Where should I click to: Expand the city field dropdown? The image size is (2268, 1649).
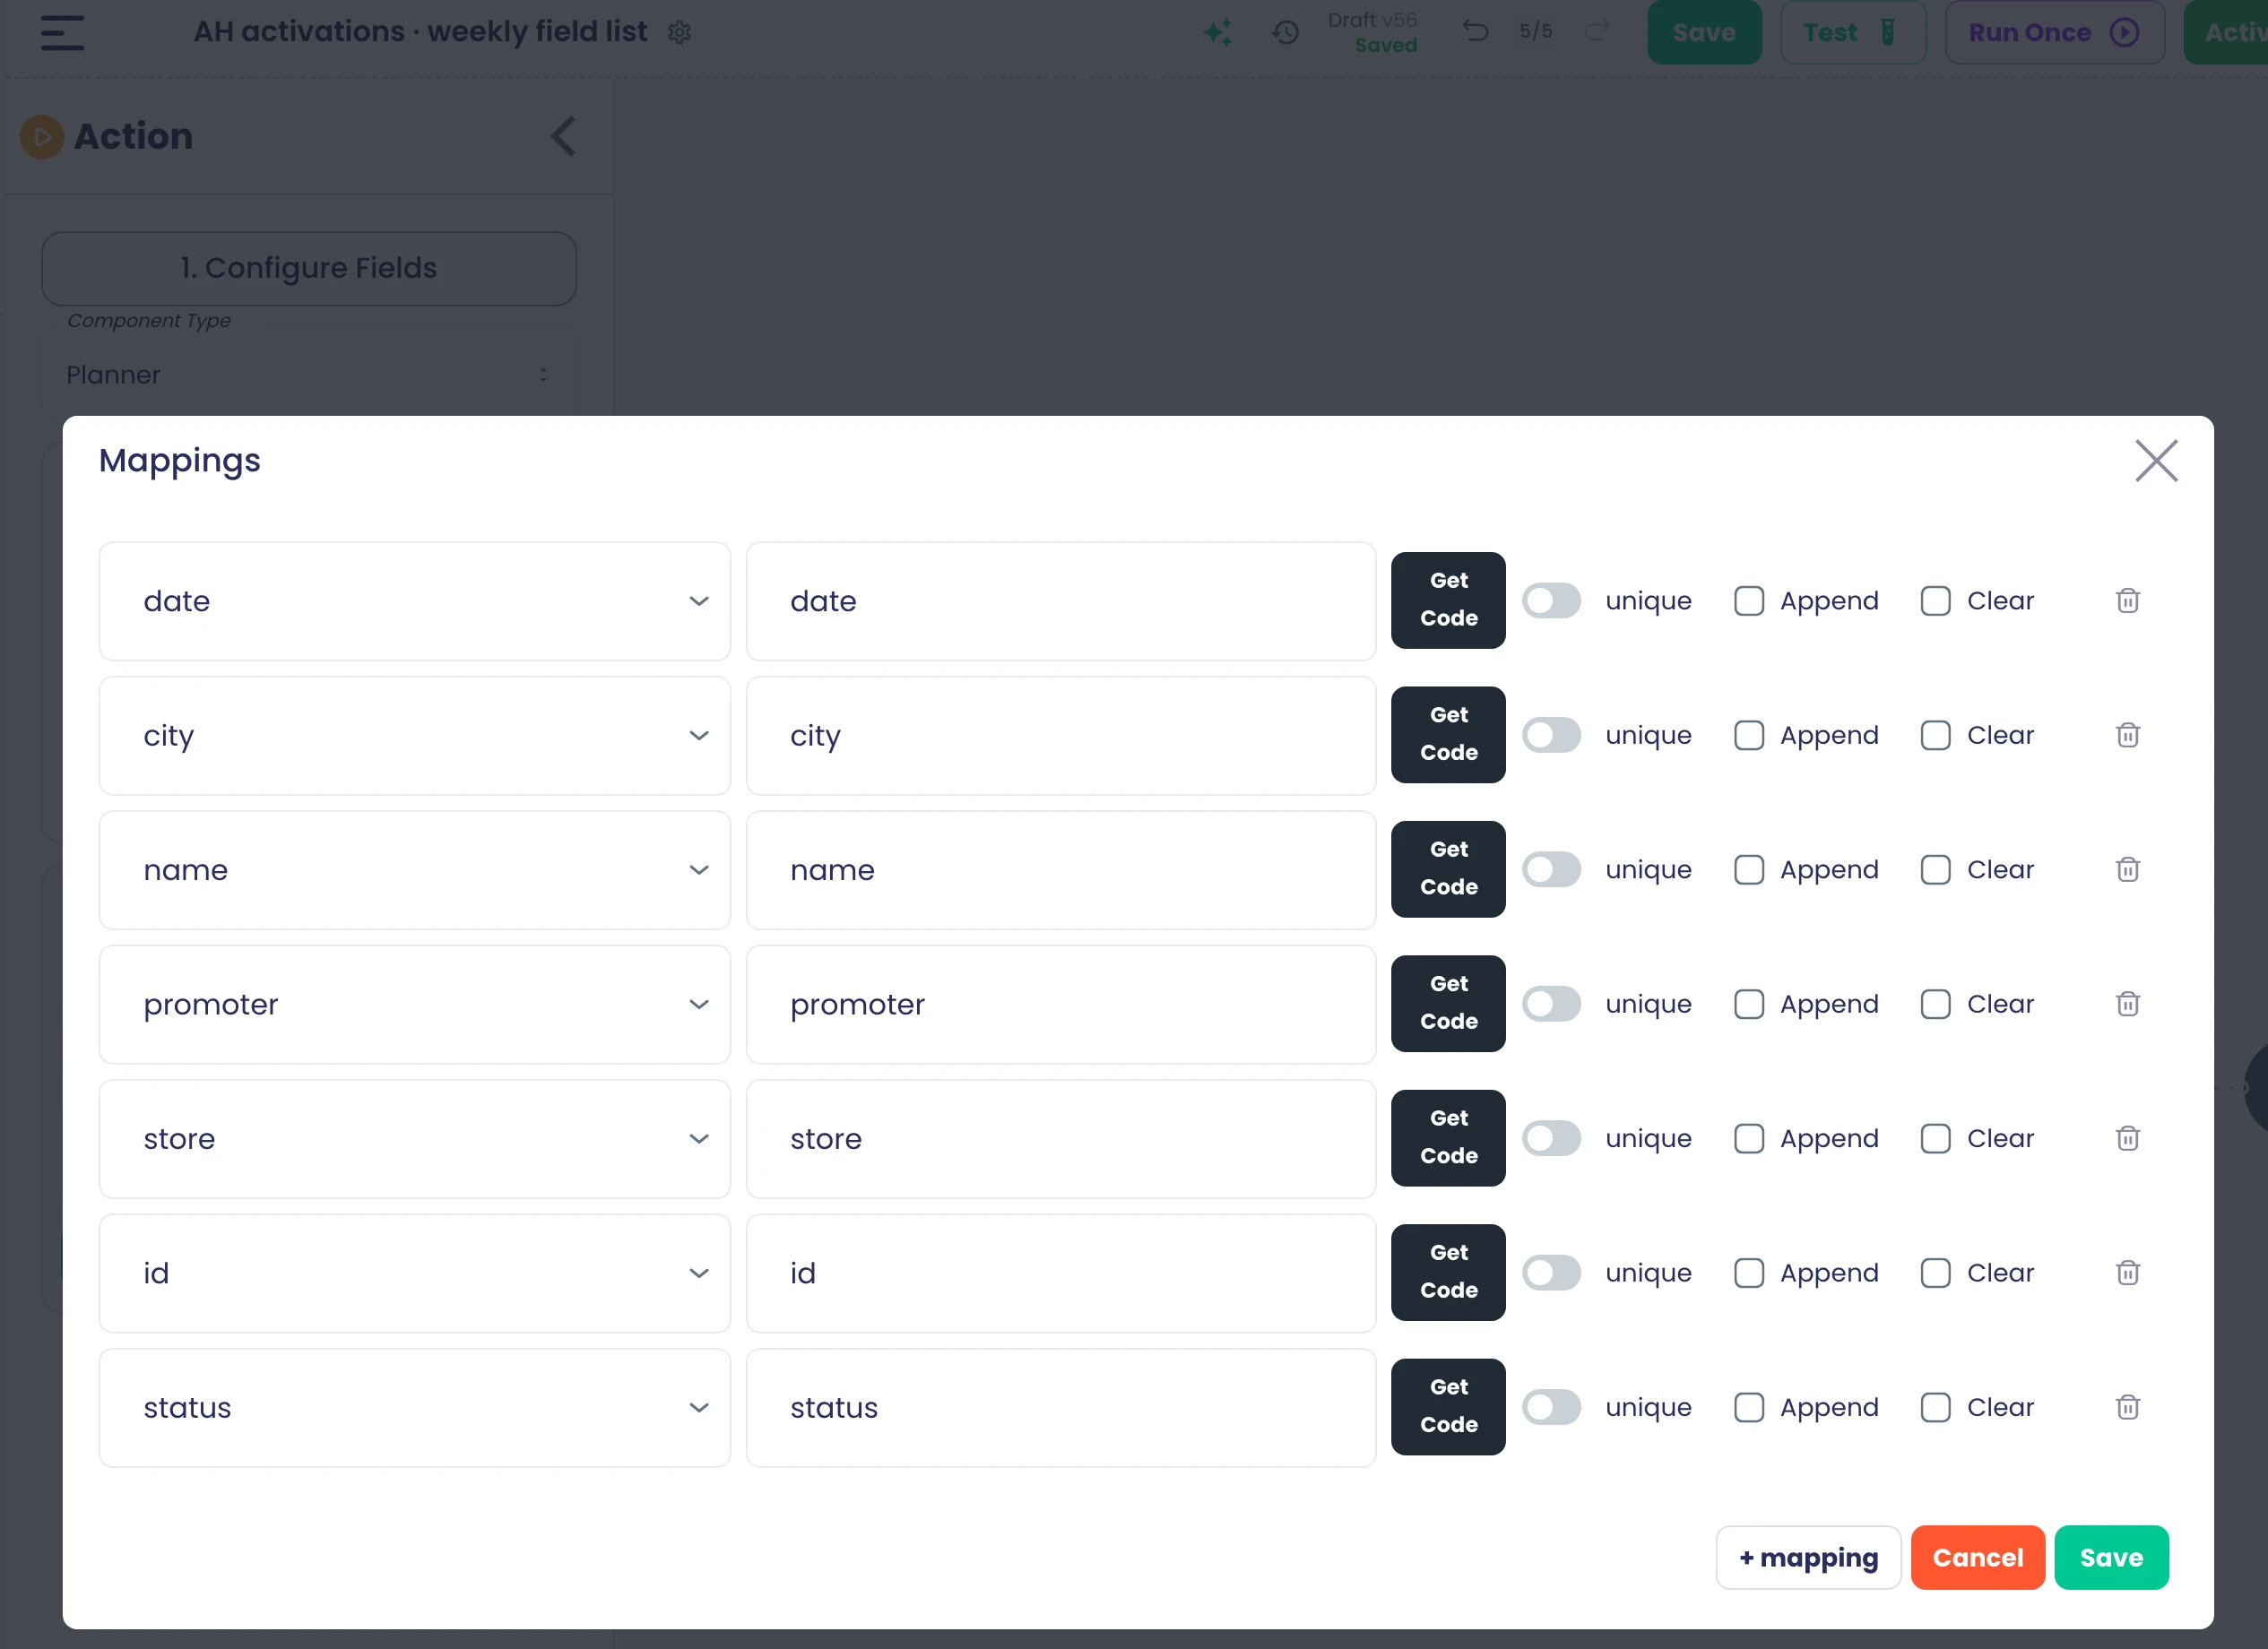(x=414, y=735)
